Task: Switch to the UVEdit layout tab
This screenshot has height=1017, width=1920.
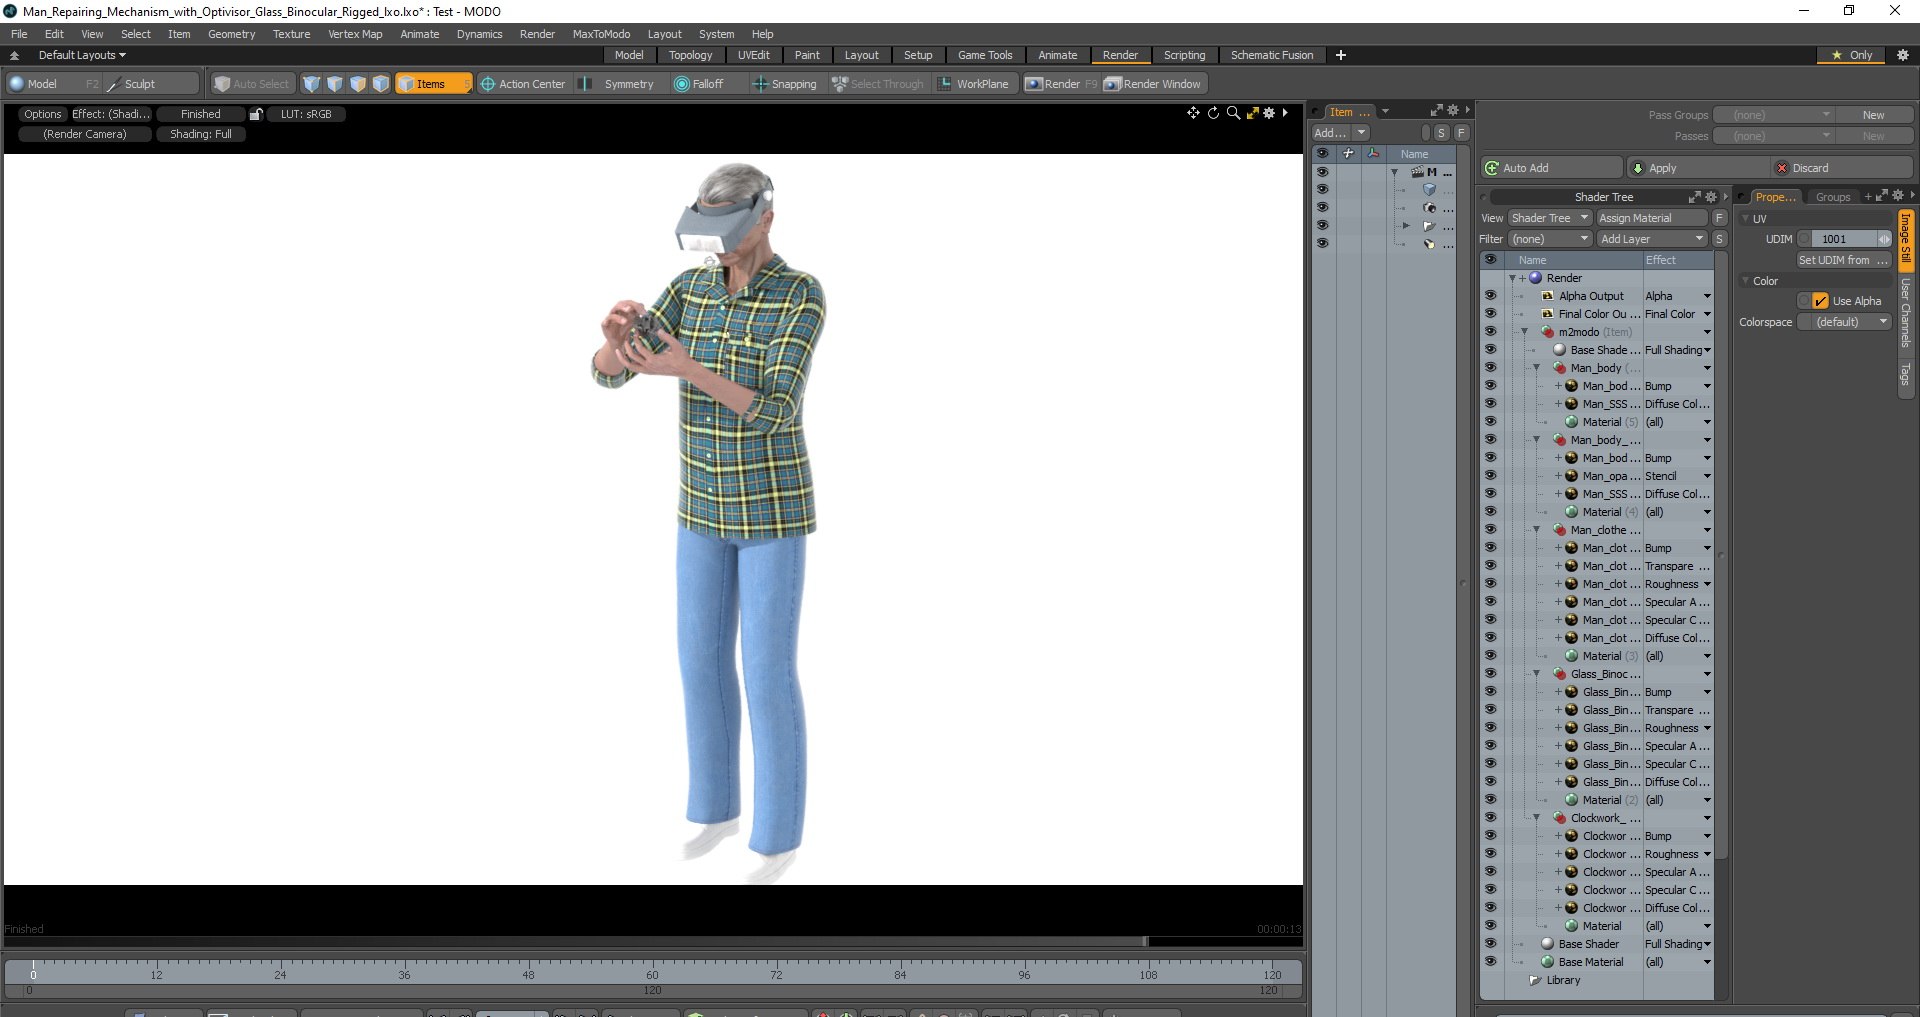Action: (x=753, y=55)
